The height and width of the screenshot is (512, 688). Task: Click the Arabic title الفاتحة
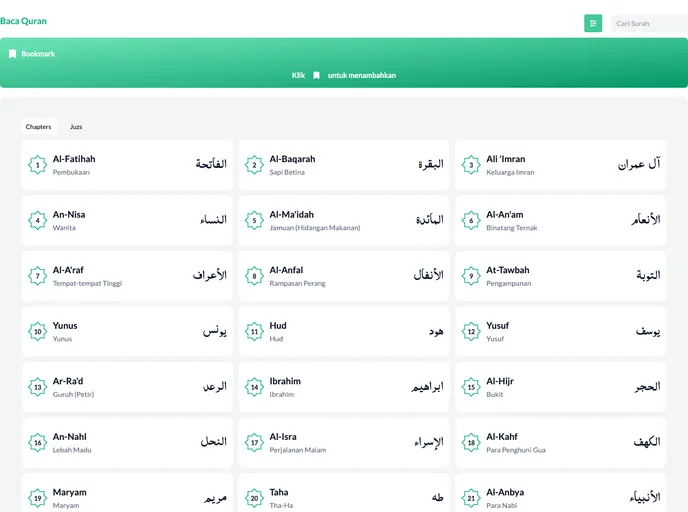(x=211, y=164)
